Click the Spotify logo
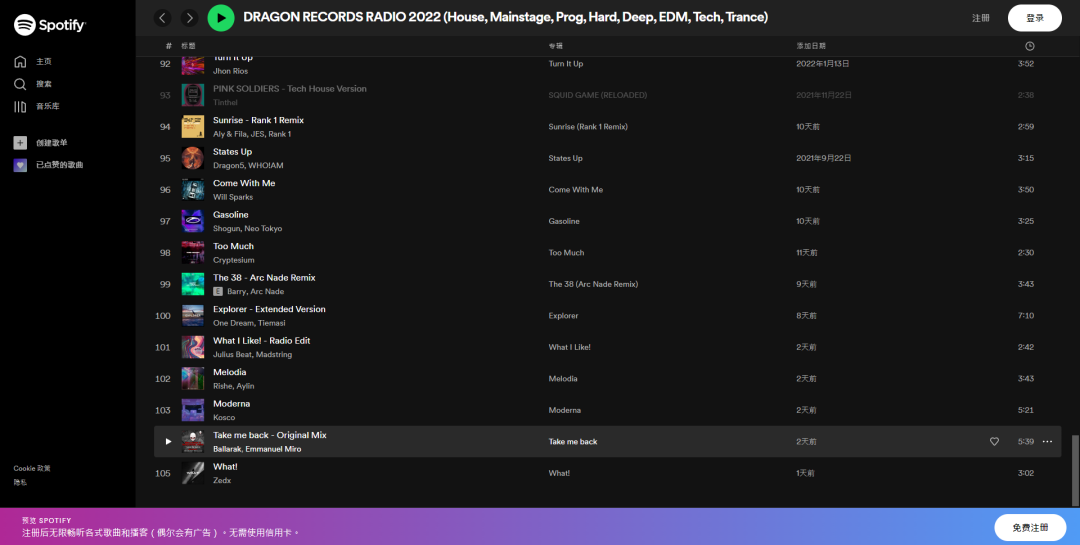 pyautogui.click(x=50, y=25)
